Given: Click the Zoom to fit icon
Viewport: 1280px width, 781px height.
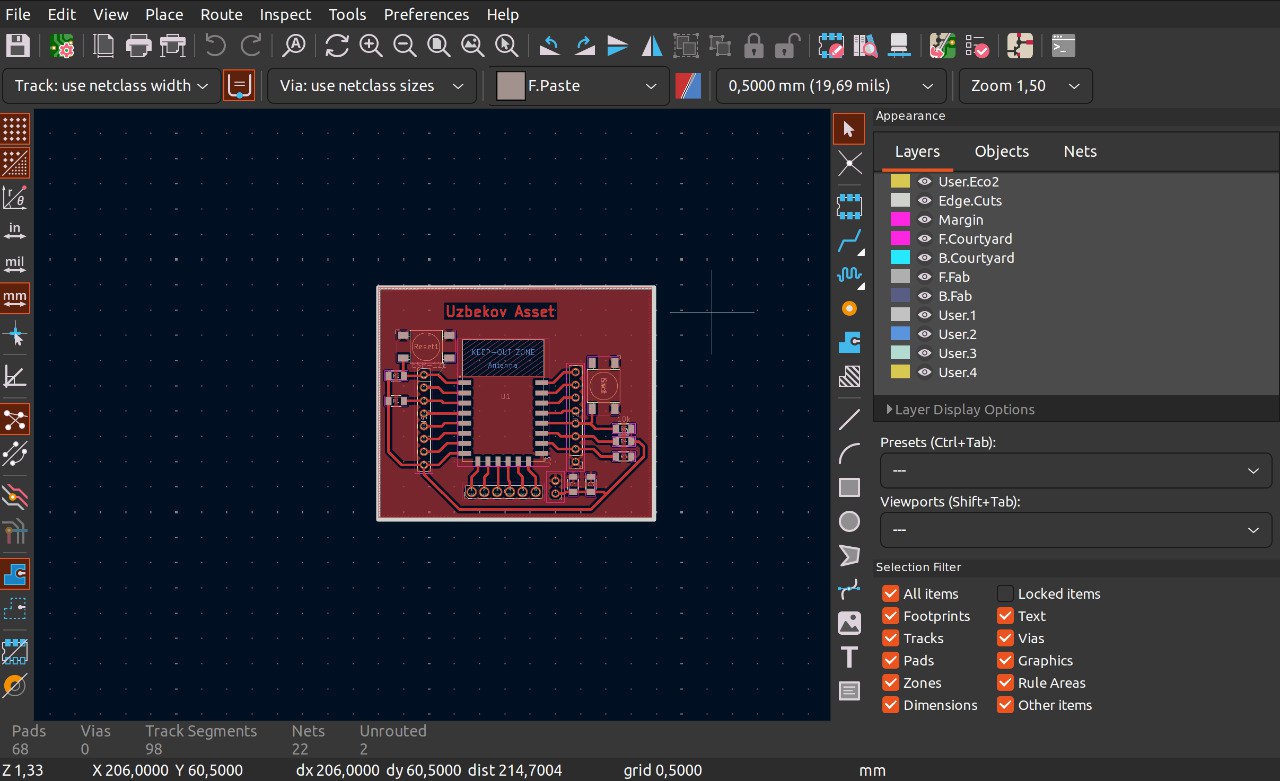Looking at the screenshot, I should 439,45.
